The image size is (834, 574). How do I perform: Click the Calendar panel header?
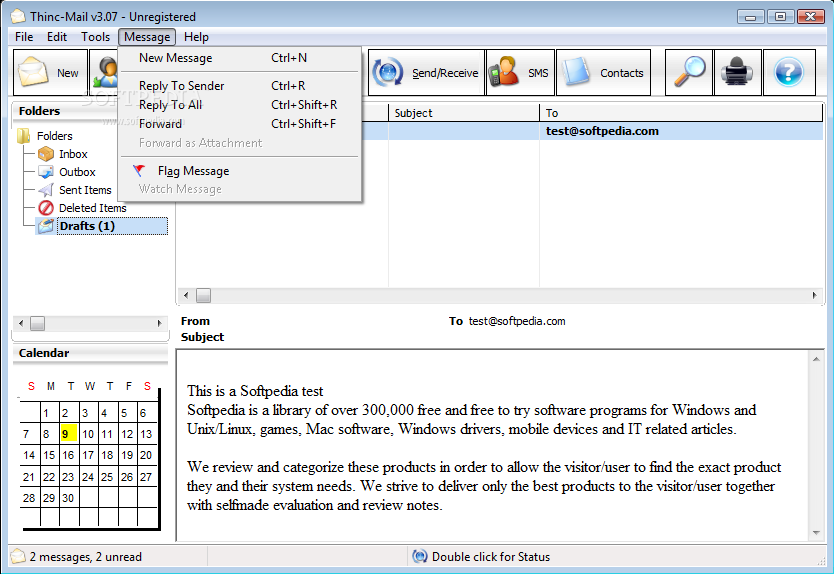tap(90, 353)
